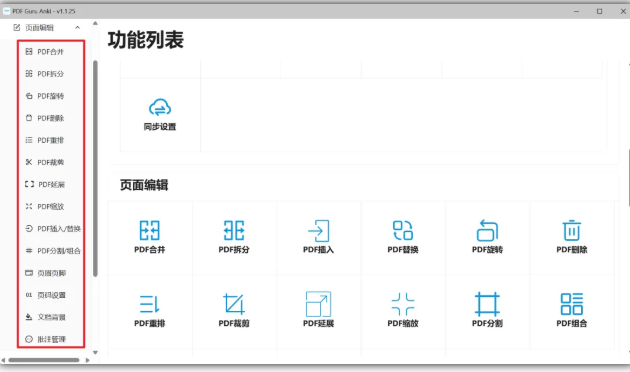Launch the PDF裁剪 crop card

(234, 311)
